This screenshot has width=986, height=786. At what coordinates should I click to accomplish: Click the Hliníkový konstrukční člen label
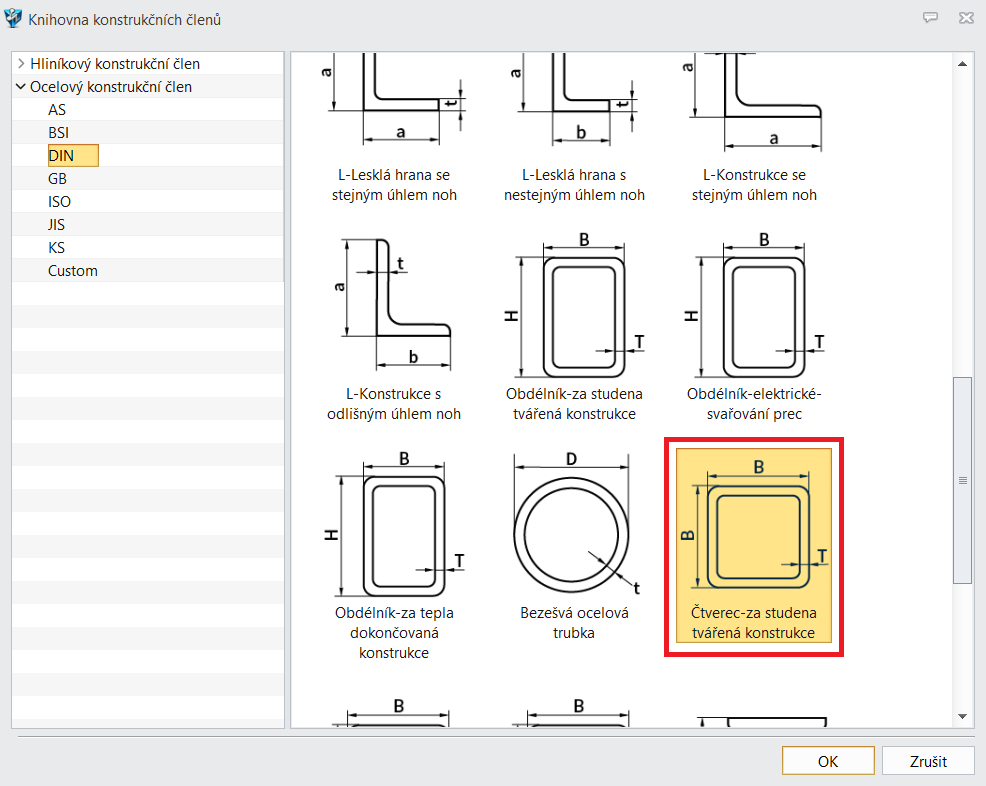115,64
